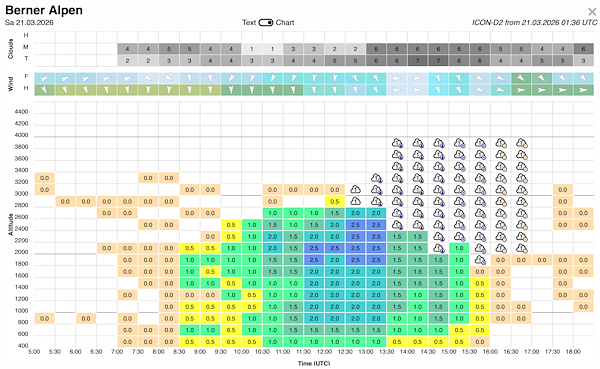Click the F-row wind arrow at 5:00
The image size is (600, 369).
pyautogui.click(x=44, y=78)
